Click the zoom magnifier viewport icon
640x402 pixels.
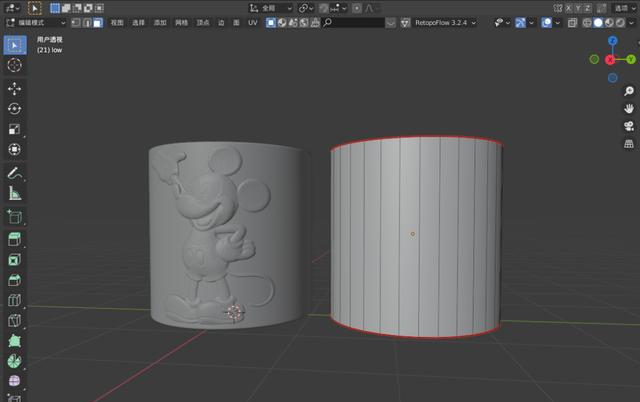[629, 90]
